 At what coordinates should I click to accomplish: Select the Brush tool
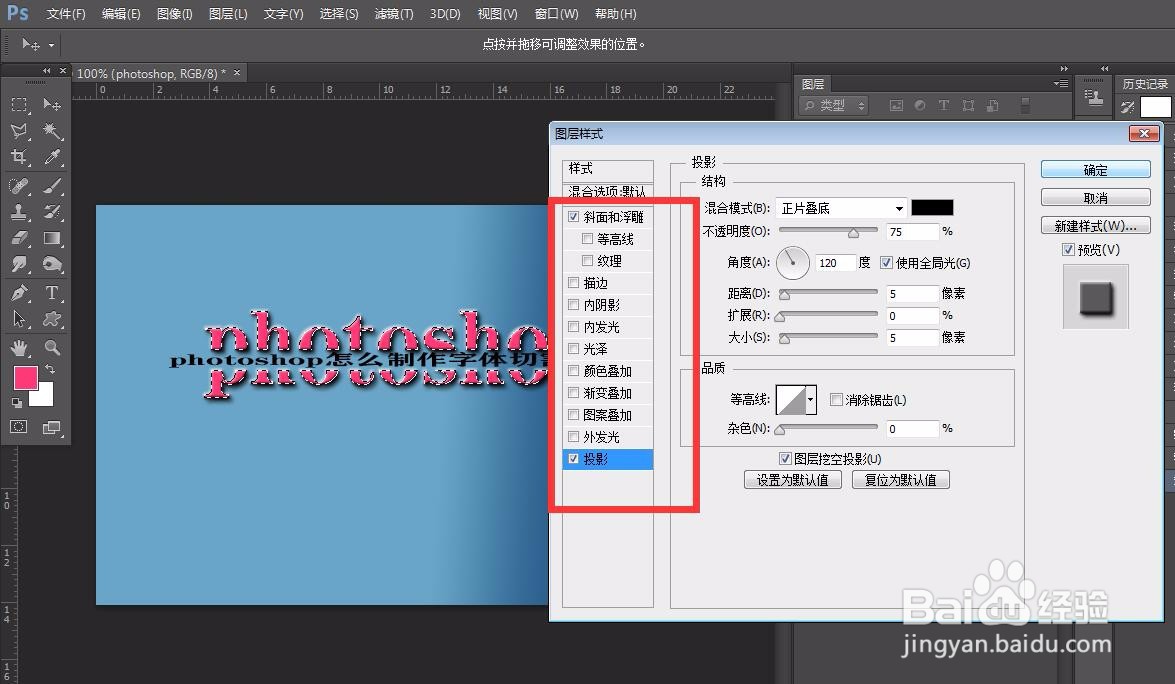click(52, 185)
